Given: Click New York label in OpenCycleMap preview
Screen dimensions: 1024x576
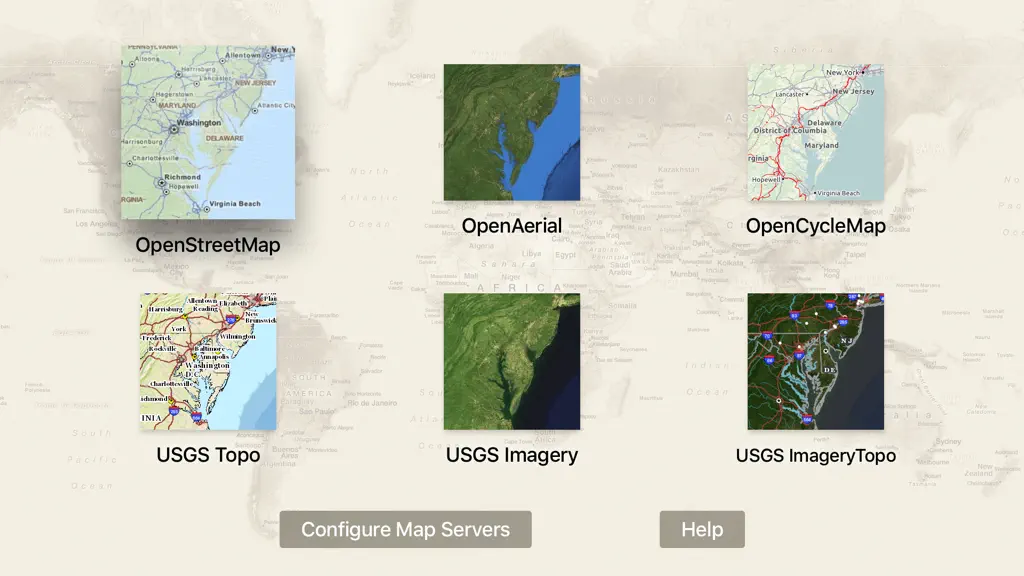Looking at the screenshot, I should pyautogui.click(x=842, y=72).
